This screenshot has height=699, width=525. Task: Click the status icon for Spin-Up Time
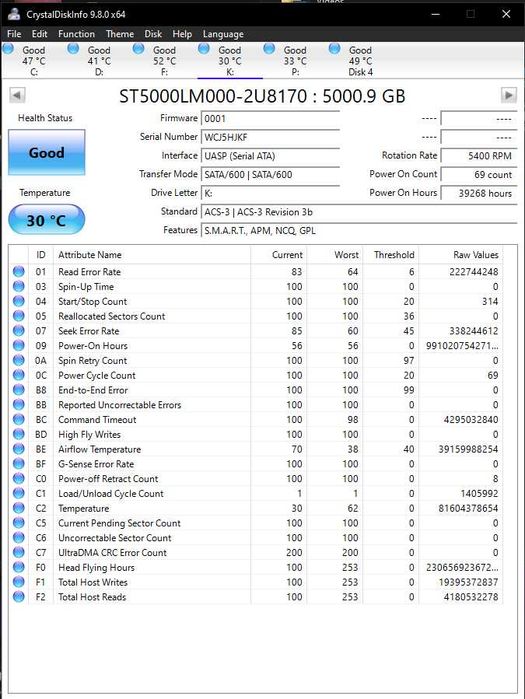click(x=19, y=286)
